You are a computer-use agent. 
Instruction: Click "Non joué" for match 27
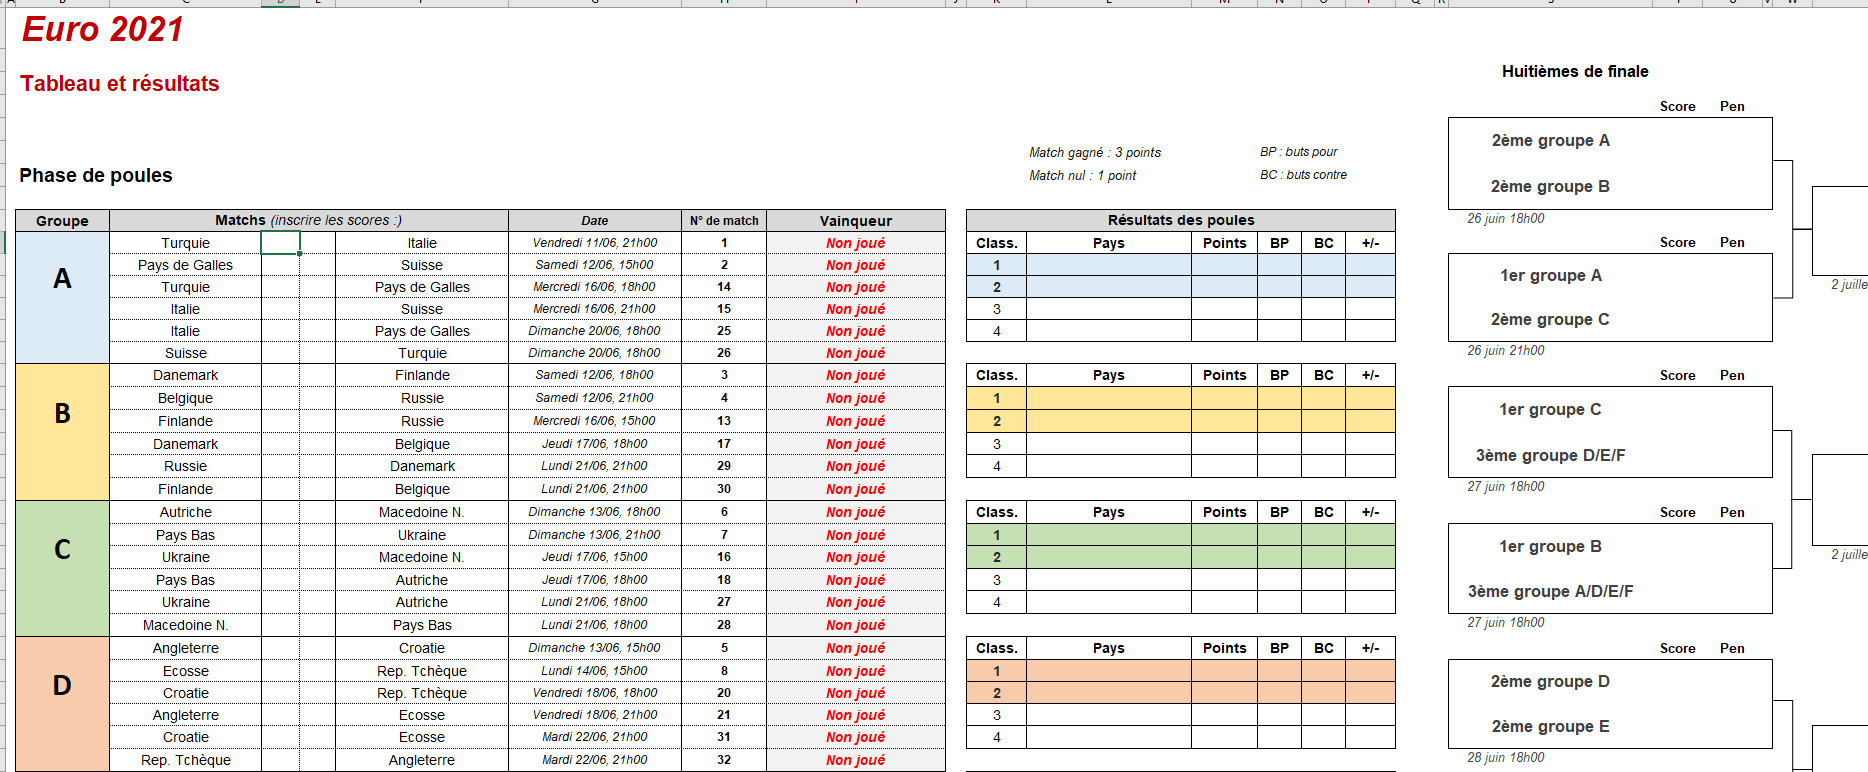point(856,602)
